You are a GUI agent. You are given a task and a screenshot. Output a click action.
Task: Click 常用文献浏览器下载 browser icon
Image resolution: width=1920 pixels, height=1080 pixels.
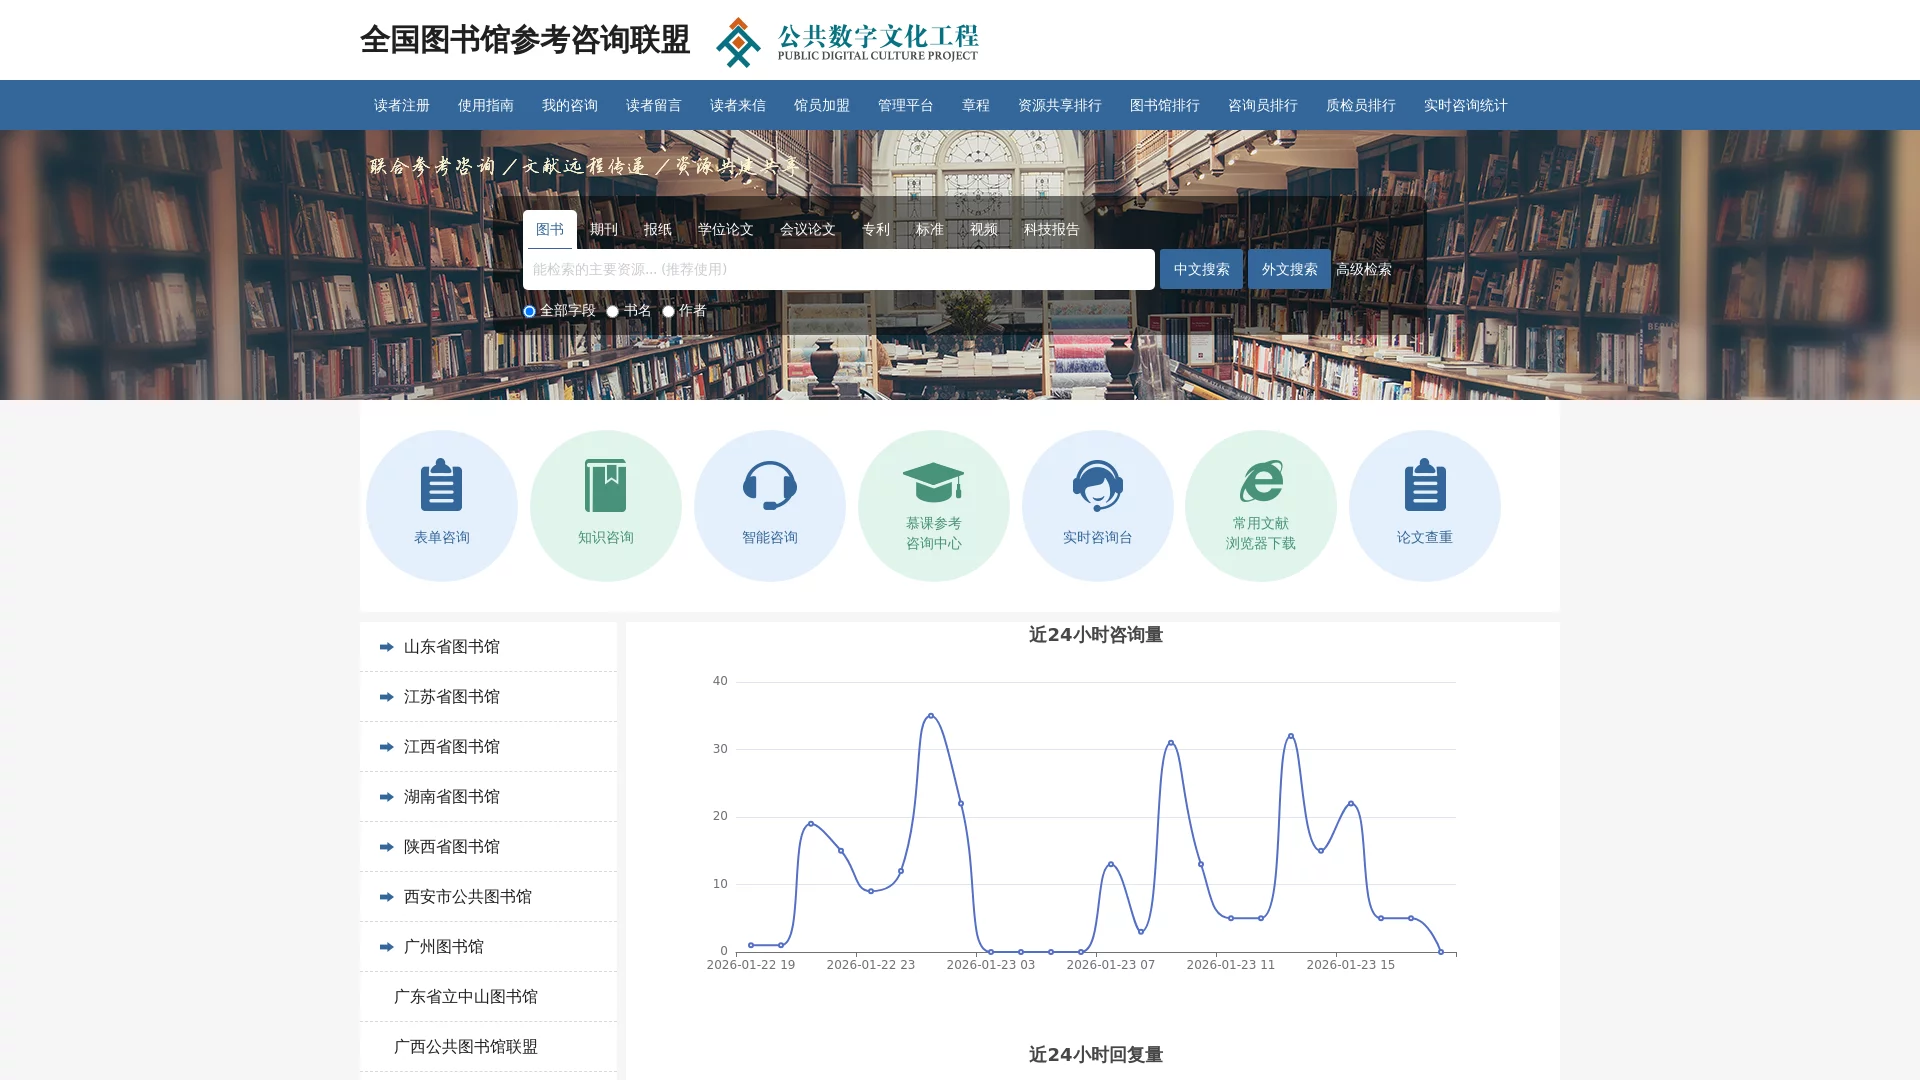click(1262, 484)
